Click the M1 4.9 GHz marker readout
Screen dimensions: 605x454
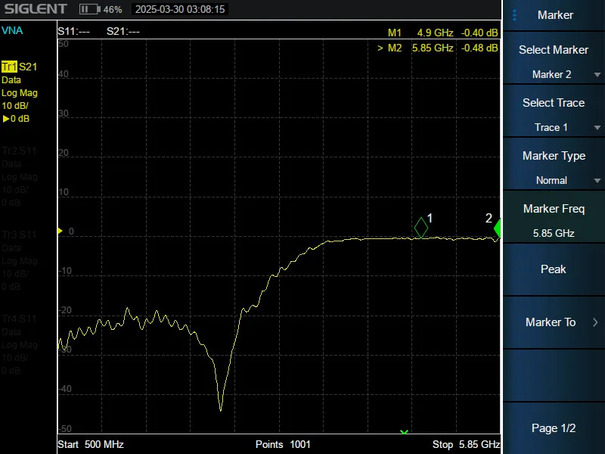click(443, 33)
